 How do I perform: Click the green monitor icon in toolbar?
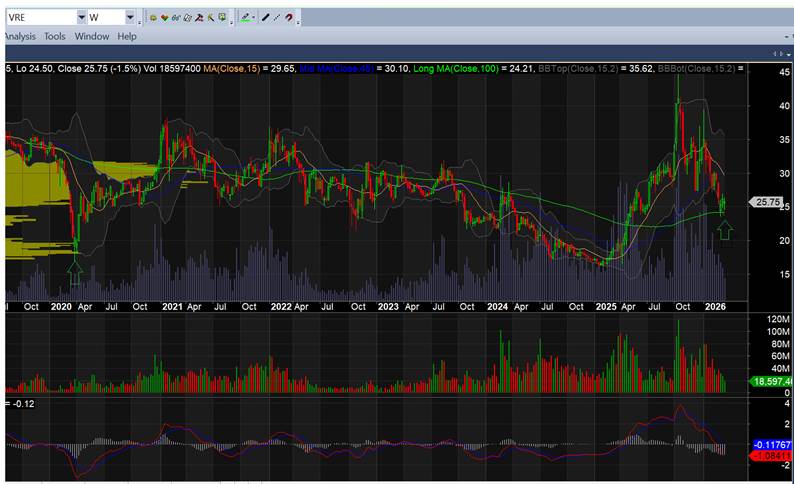(224, 18)
